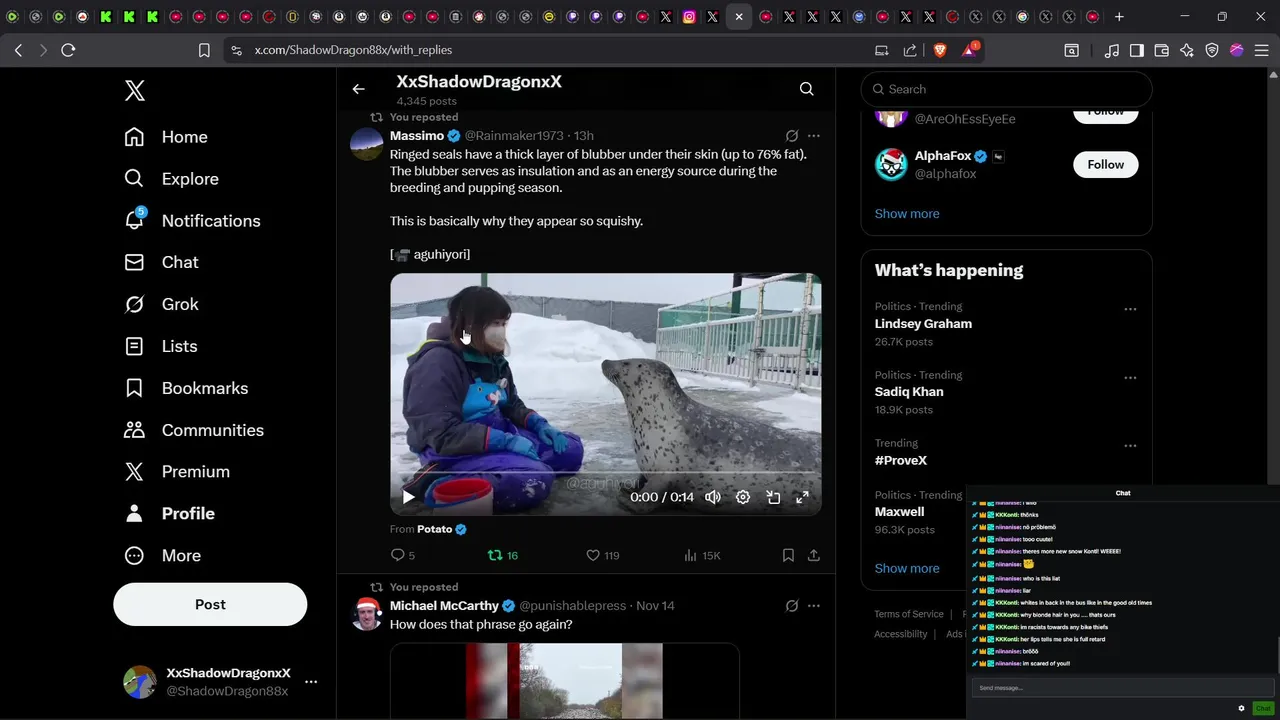The height and width of the screenshot is (720, 1280).
Task: Bookmark this page in address bar
Action: pyautogui.click(x=204, y=50)
